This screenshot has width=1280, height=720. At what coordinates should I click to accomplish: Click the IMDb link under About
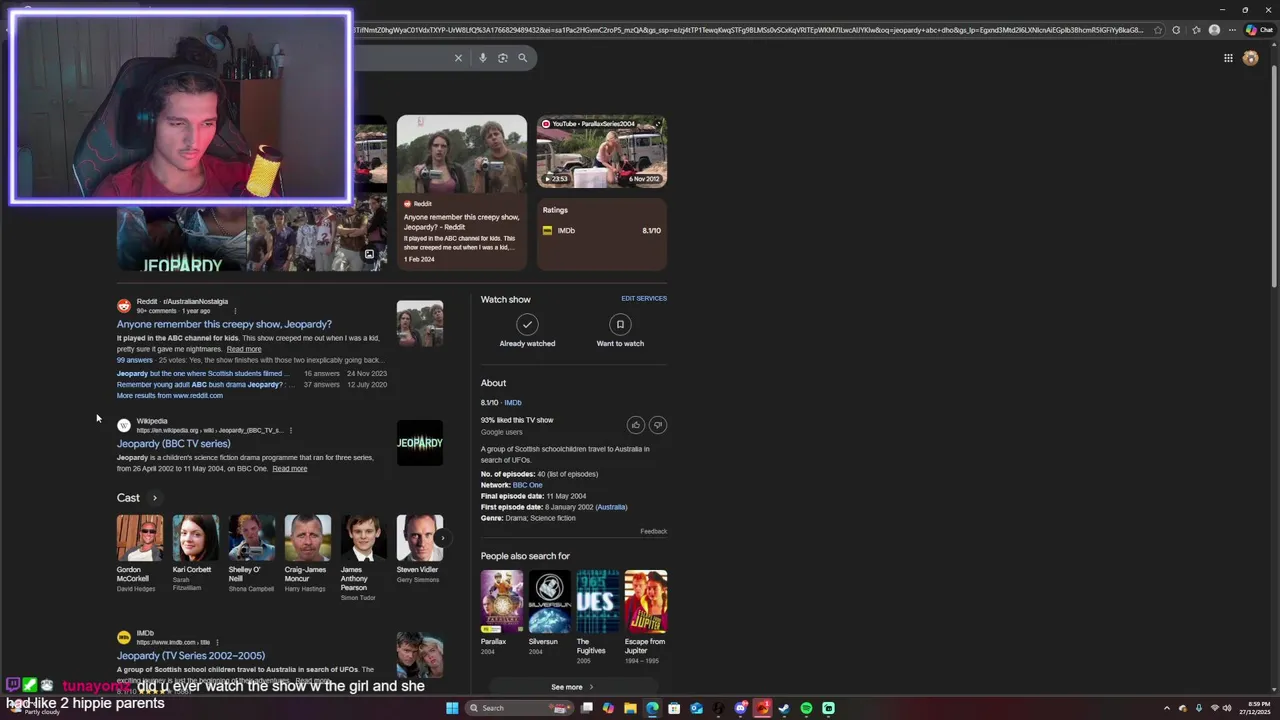coord(512,402)
